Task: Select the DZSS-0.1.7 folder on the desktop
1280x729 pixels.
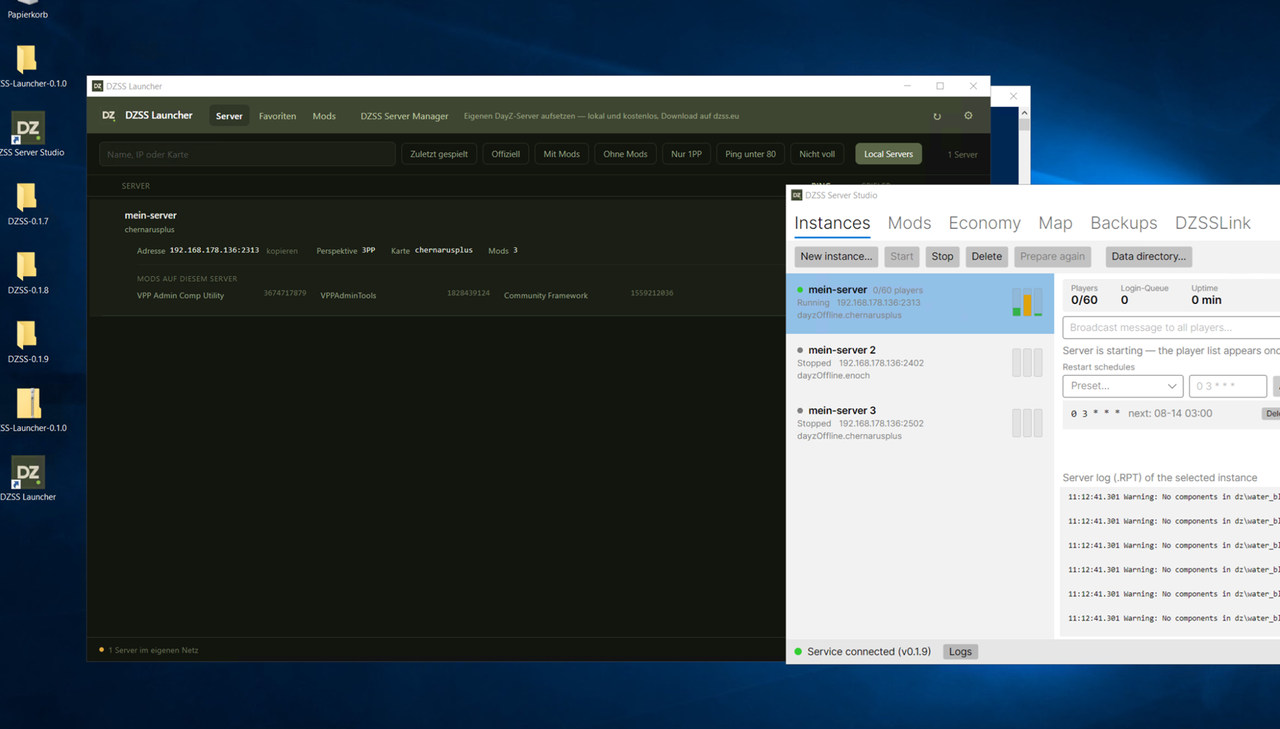Action: pyautogui.click(x=28, y=203)
